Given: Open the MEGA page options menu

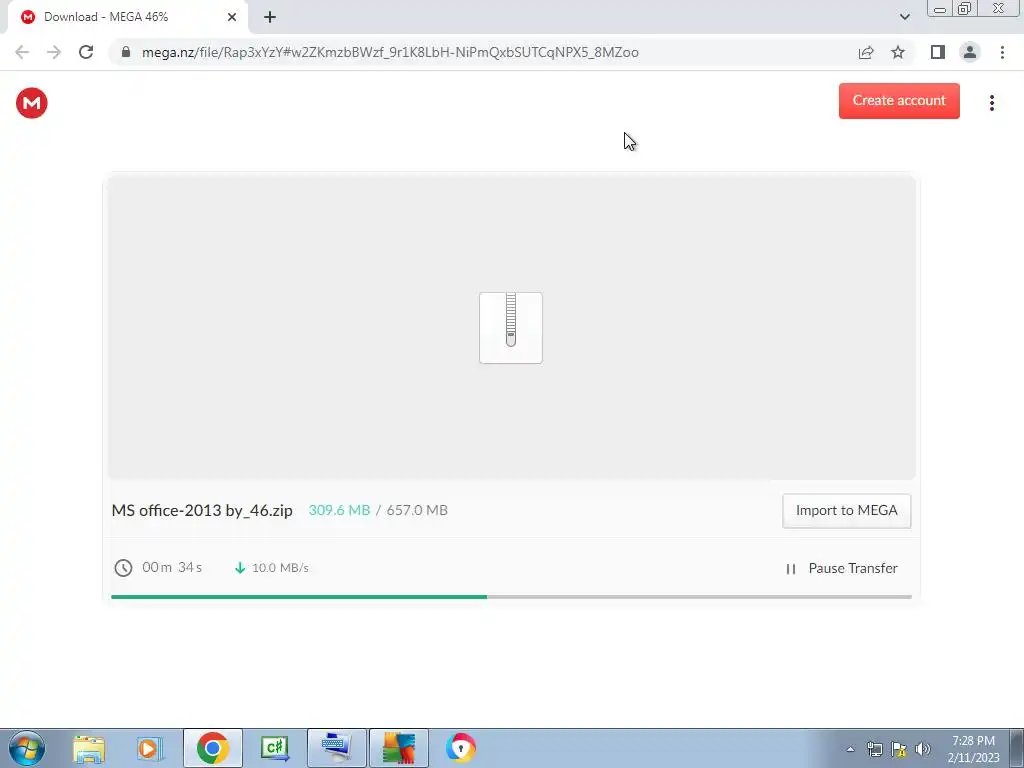Looking at the screenshot, I should (x=991, y=103).
